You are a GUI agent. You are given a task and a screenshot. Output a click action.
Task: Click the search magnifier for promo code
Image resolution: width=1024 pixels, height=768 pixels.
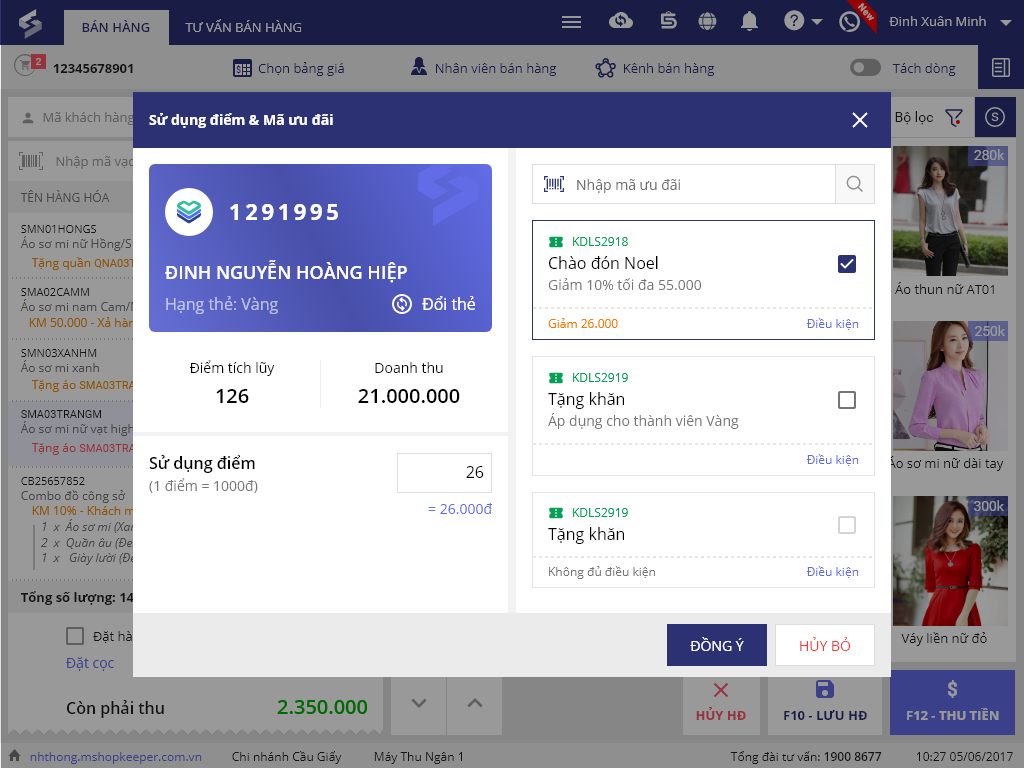(x=854, y=184)
